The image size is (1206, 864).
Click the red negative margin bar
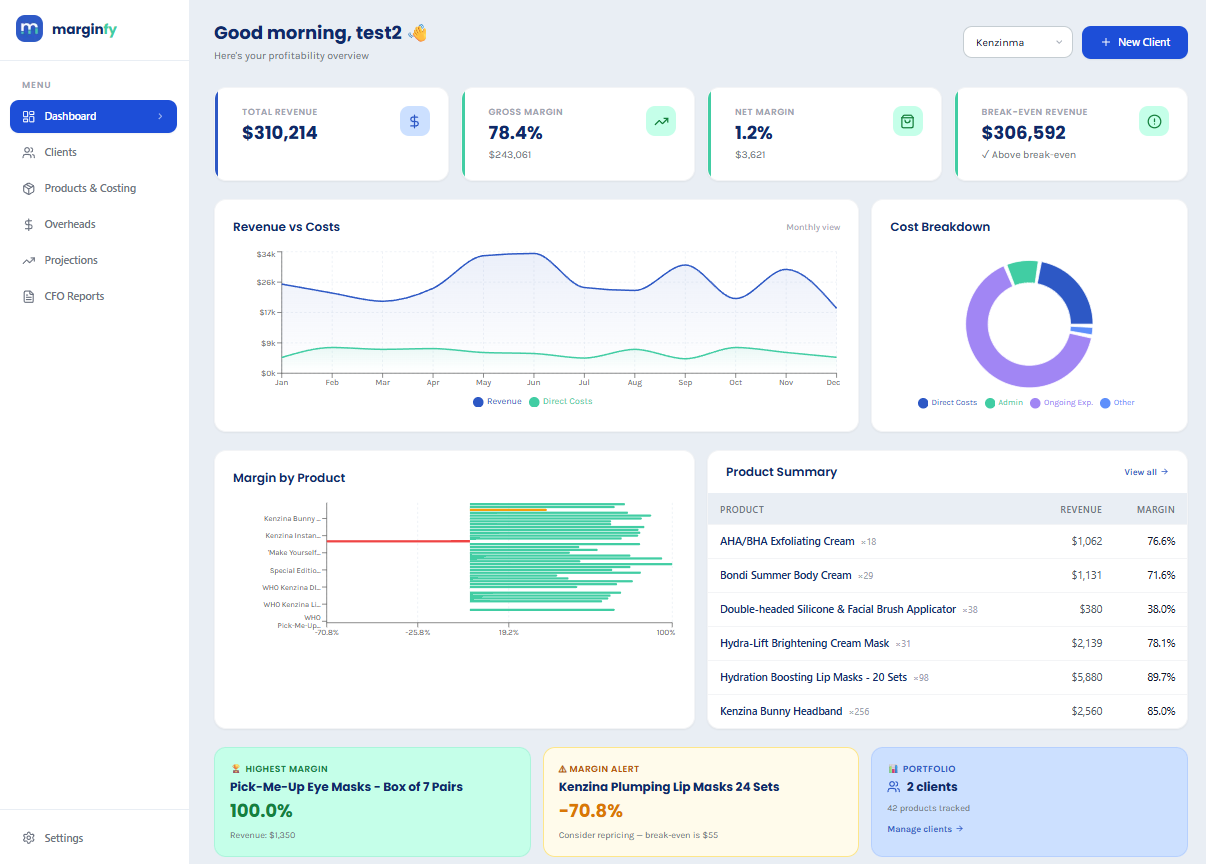pos(398,541)
